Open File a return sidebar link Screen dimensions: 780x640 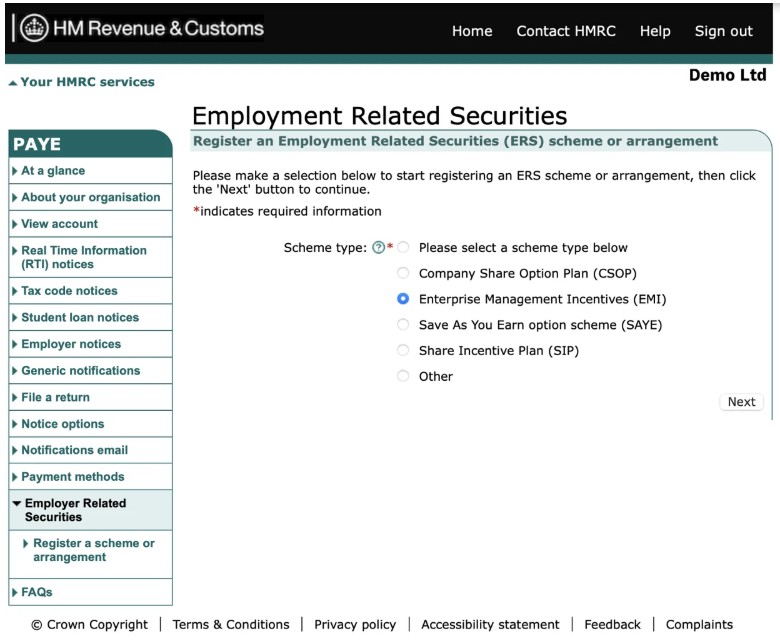pyautogui.click(x=91, y=397)
